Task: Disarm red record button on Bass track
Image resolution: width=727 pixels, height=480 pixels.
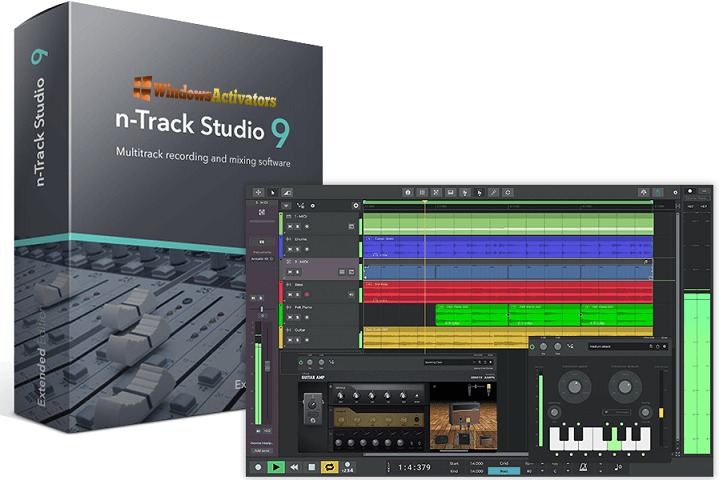Action: (306, 294)
